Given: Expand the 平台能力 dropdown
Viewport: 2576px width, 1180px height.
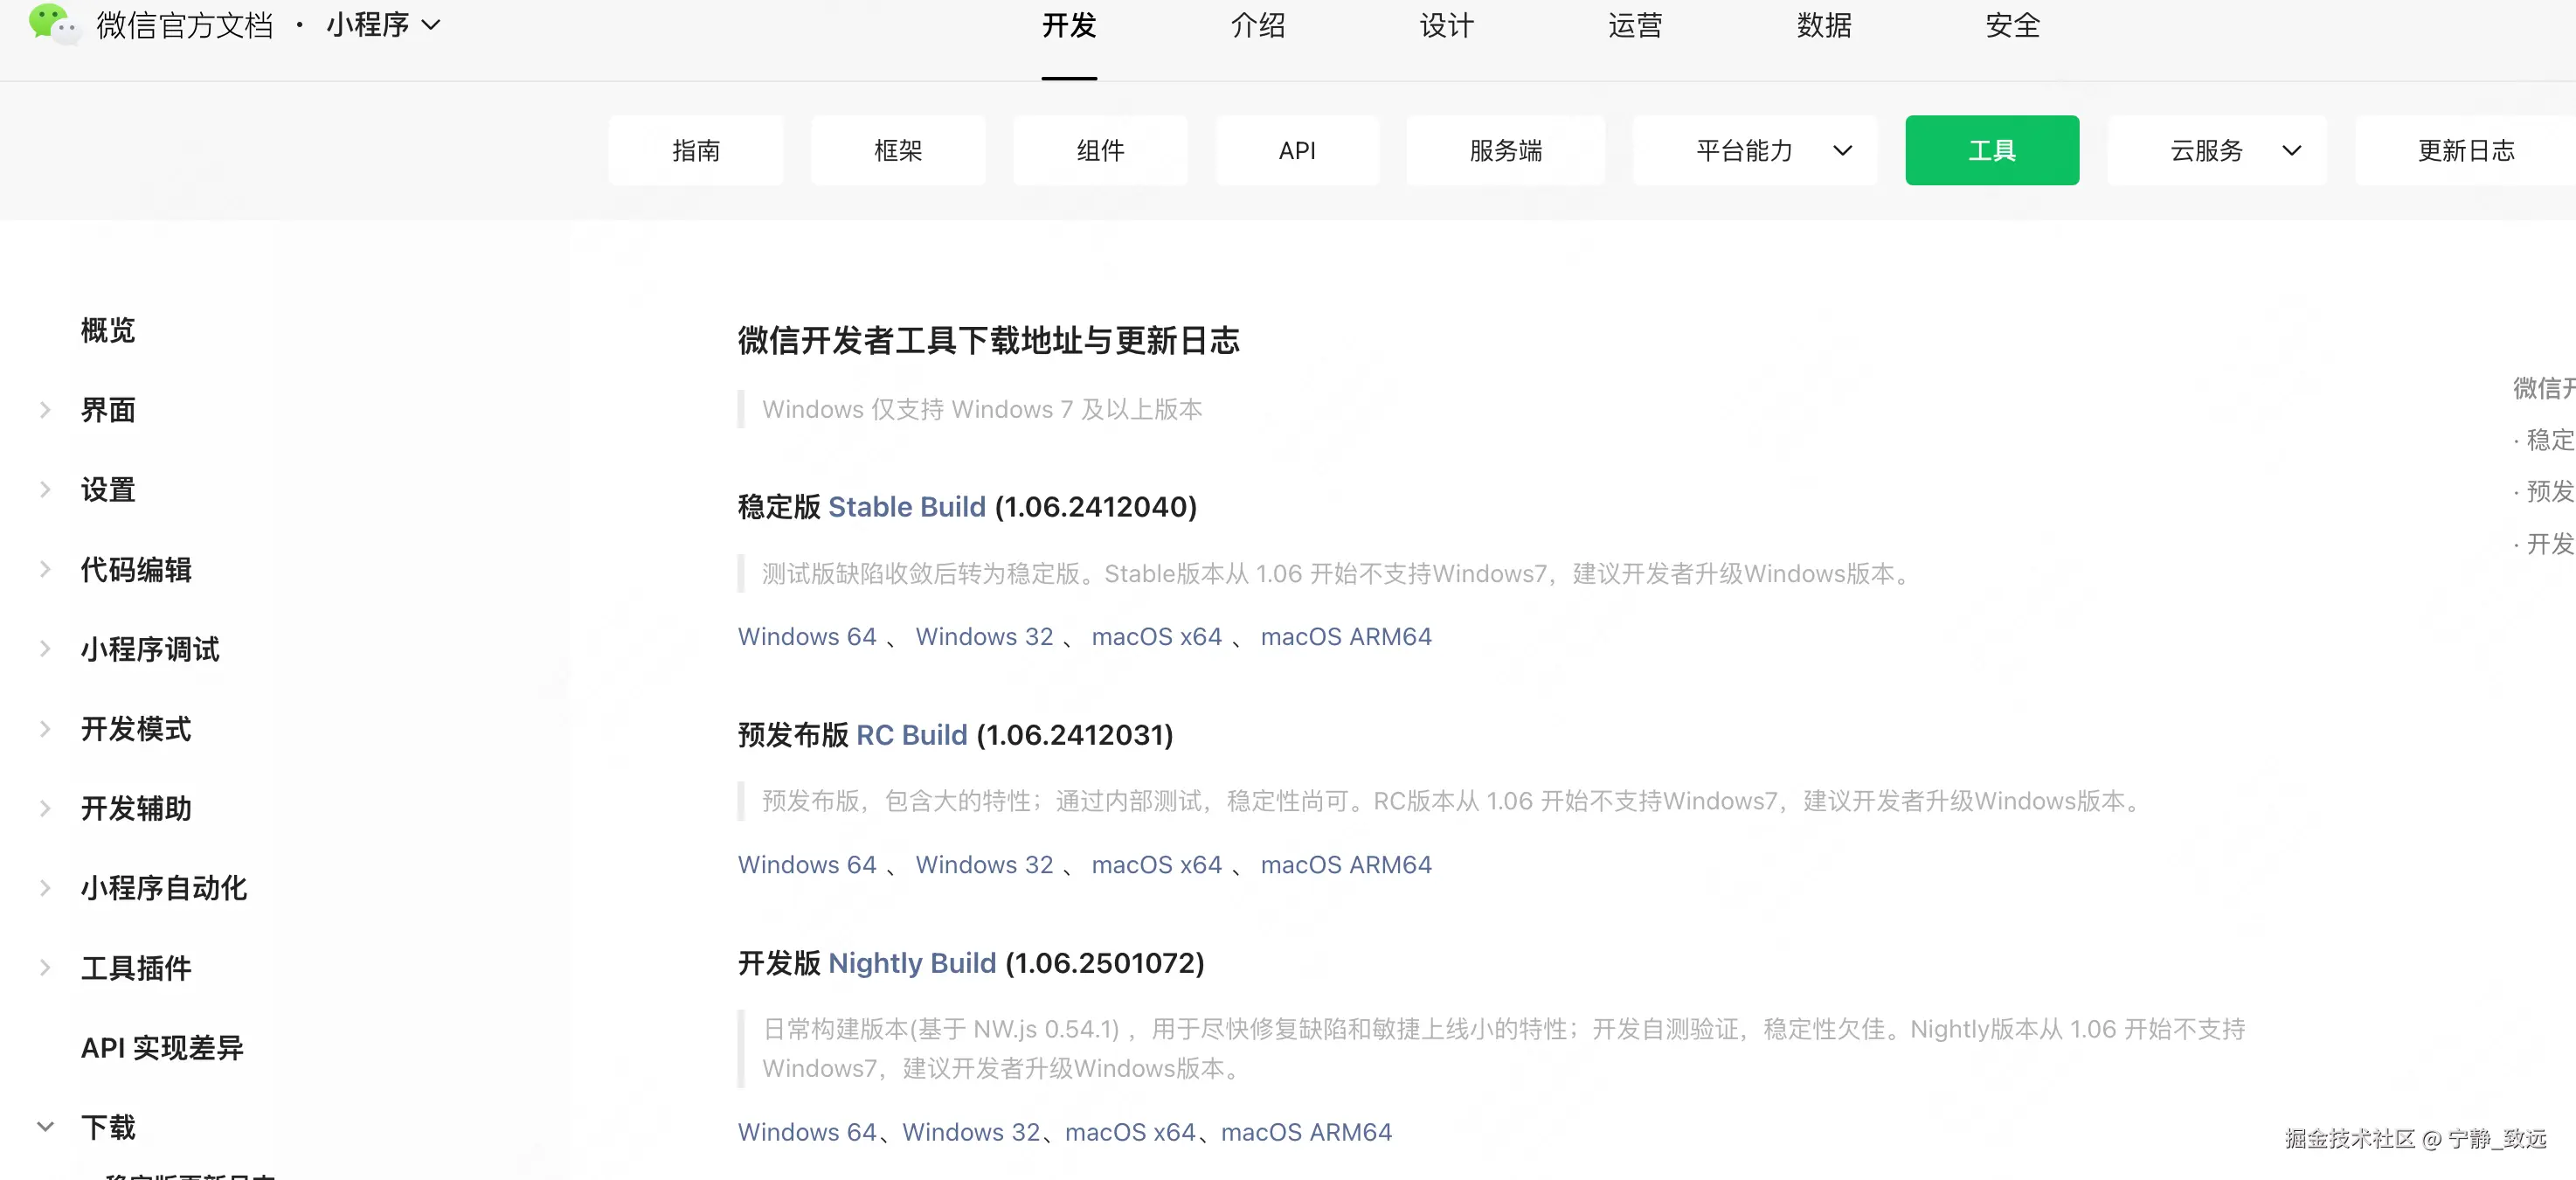Looking at the screenshot, I should 1755,151.
